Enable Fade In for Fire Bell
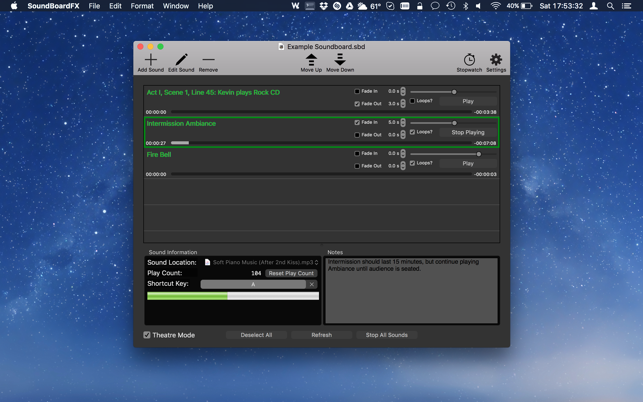The height and width of the screenshot is (402, 643). click(357, 153)
